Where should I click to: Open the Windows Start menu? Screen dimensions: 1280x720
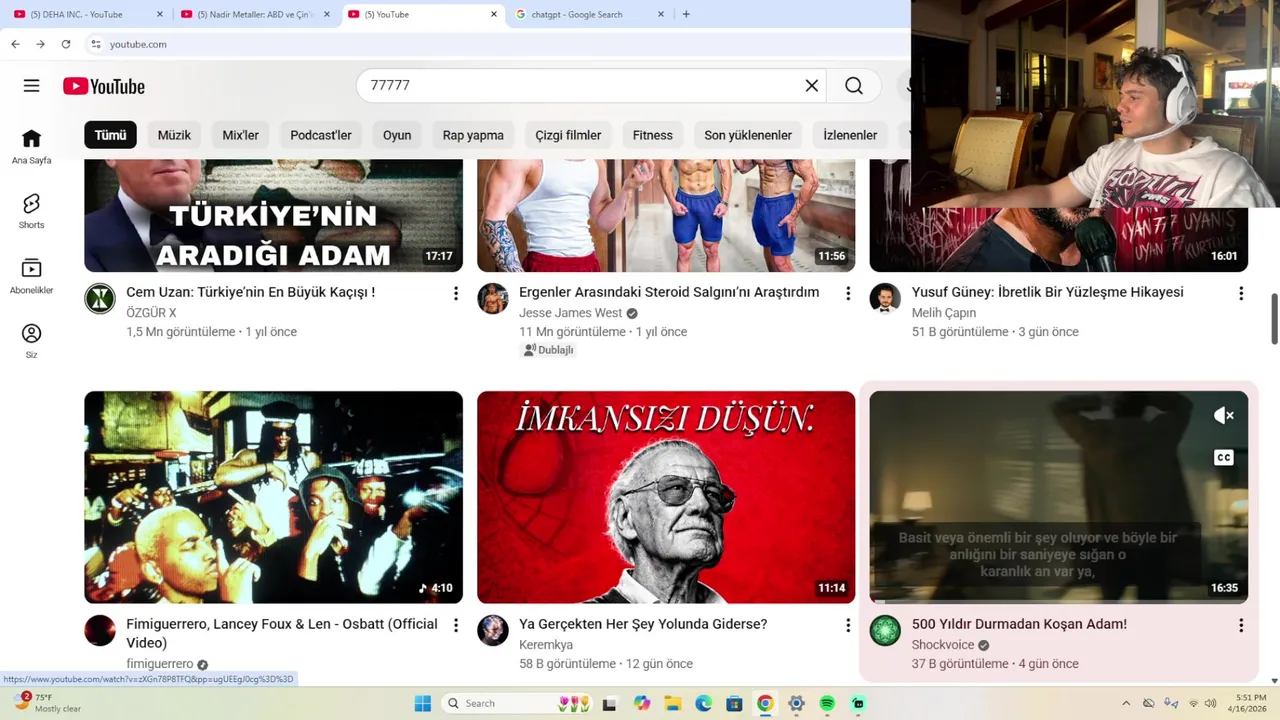(x=423, y=703)
